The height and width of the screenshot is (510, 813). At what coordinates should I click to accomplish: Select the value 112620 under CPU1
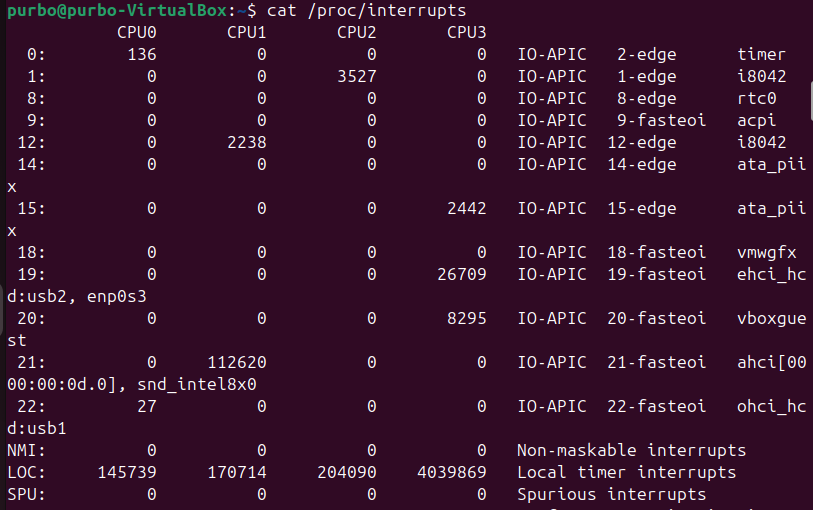click(x=237, y=362)
